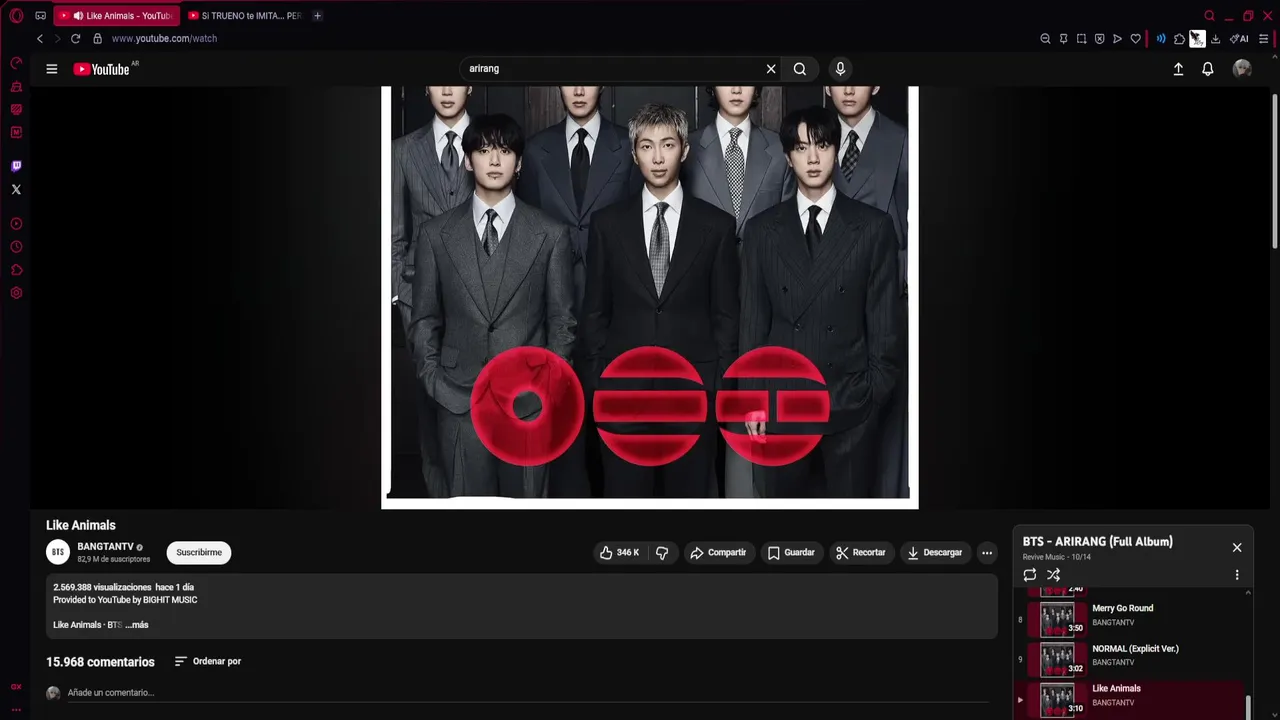Click the Suscribirme button
The image size is (1280, 720).
[x=199, y=553]
